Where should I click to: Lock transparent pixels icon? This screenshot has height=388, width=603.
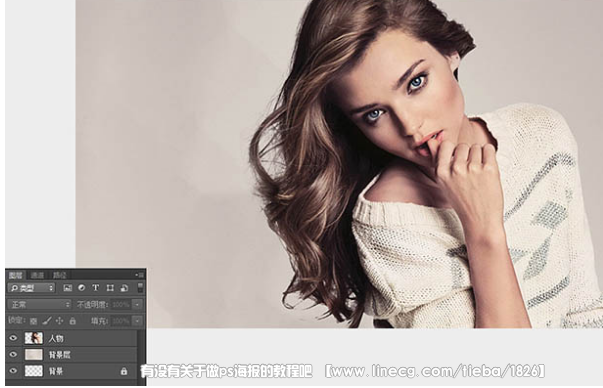34,321
